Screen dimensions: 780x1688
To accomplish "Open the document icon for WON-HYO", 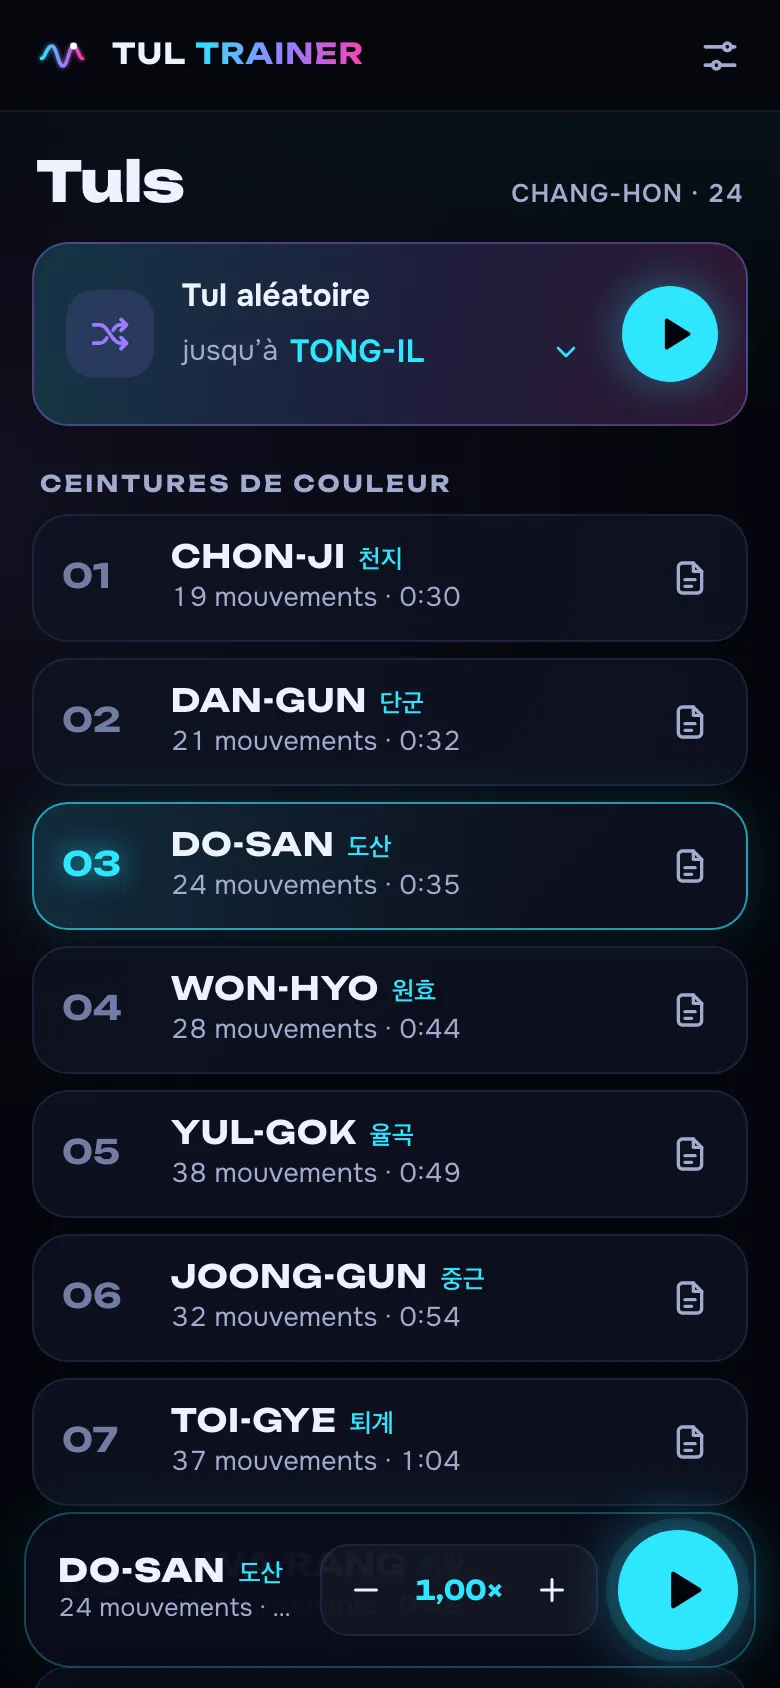I will click(x=690, y=1010).
